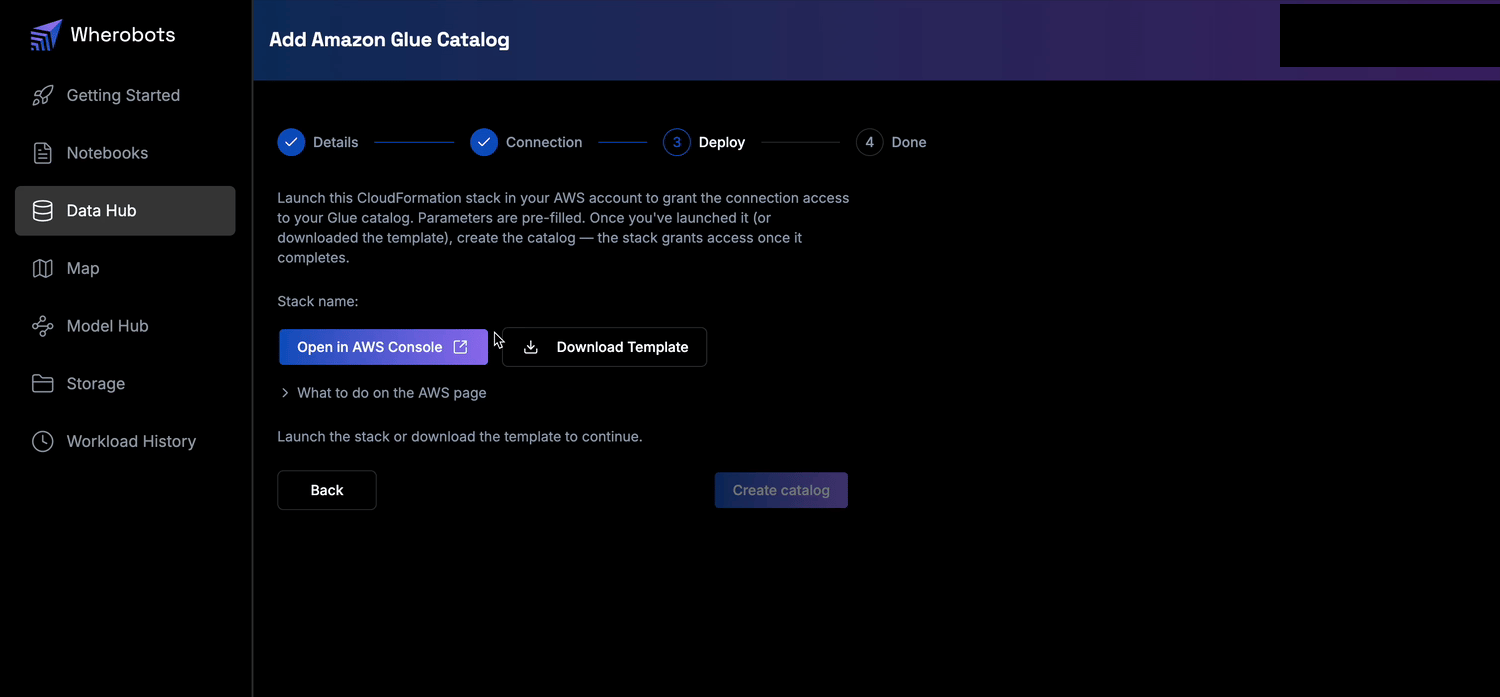Click the Details step label
1500x697 pixels.
[x=335, y=142]
